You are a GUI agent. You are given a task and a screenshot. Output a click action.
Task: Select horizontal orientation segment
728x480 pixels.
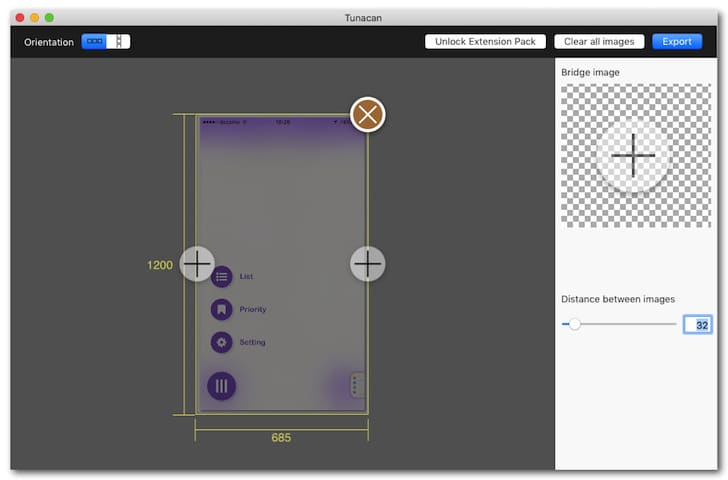94,42
